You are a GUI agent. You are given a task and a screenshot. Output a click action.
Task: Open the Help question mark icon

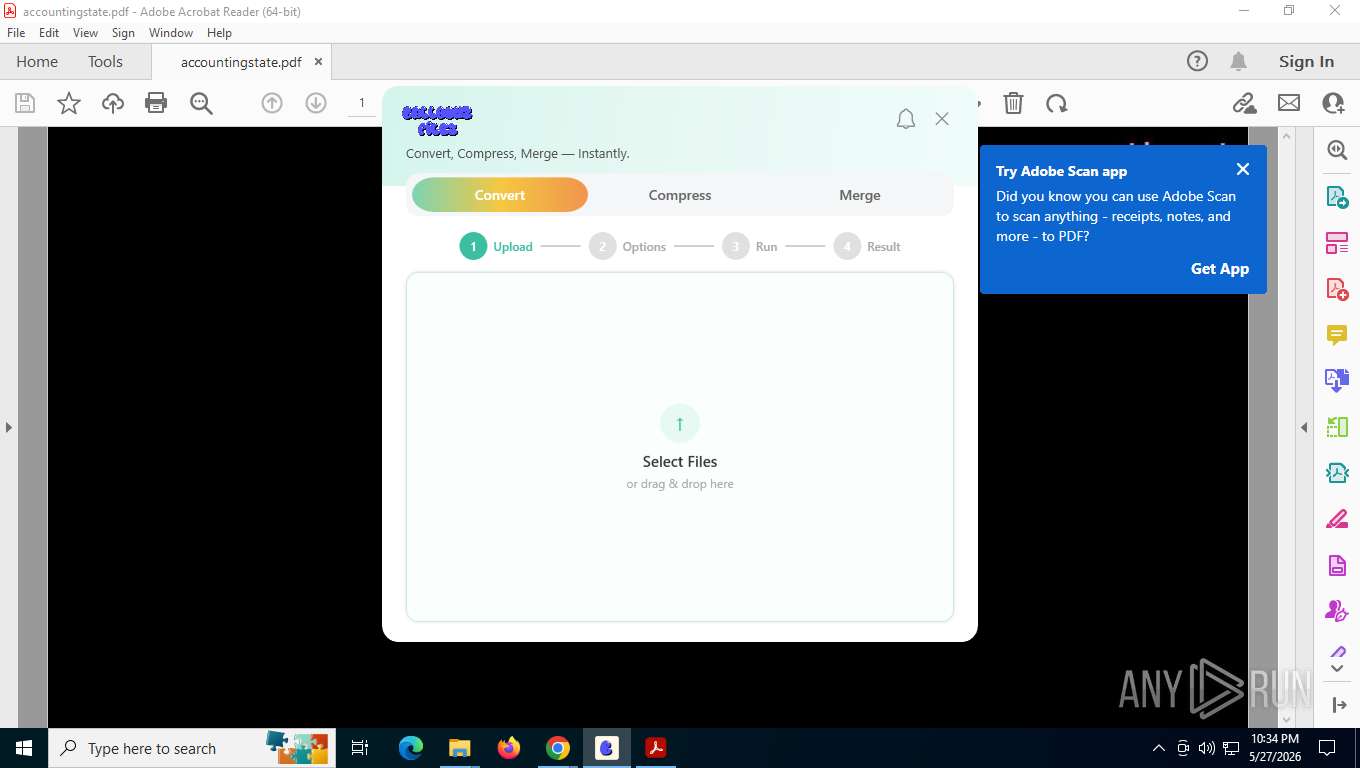click(x=1197, y=61)
